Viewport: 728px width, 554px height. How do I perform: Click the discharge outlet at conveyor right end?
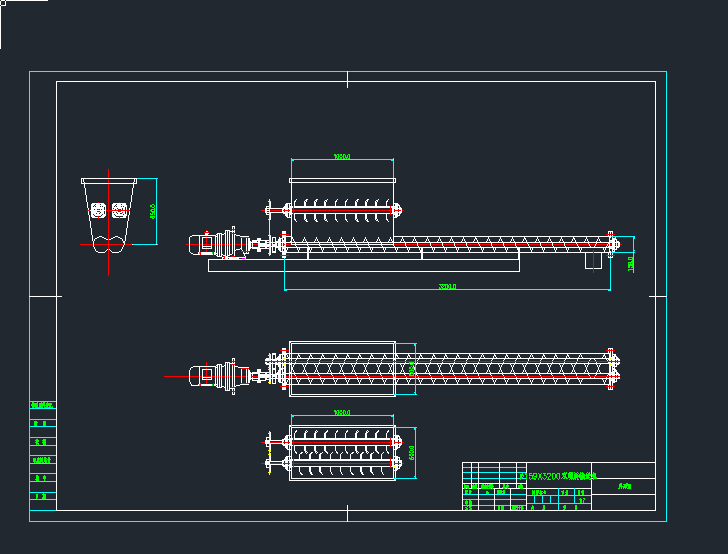pos(592,261)
